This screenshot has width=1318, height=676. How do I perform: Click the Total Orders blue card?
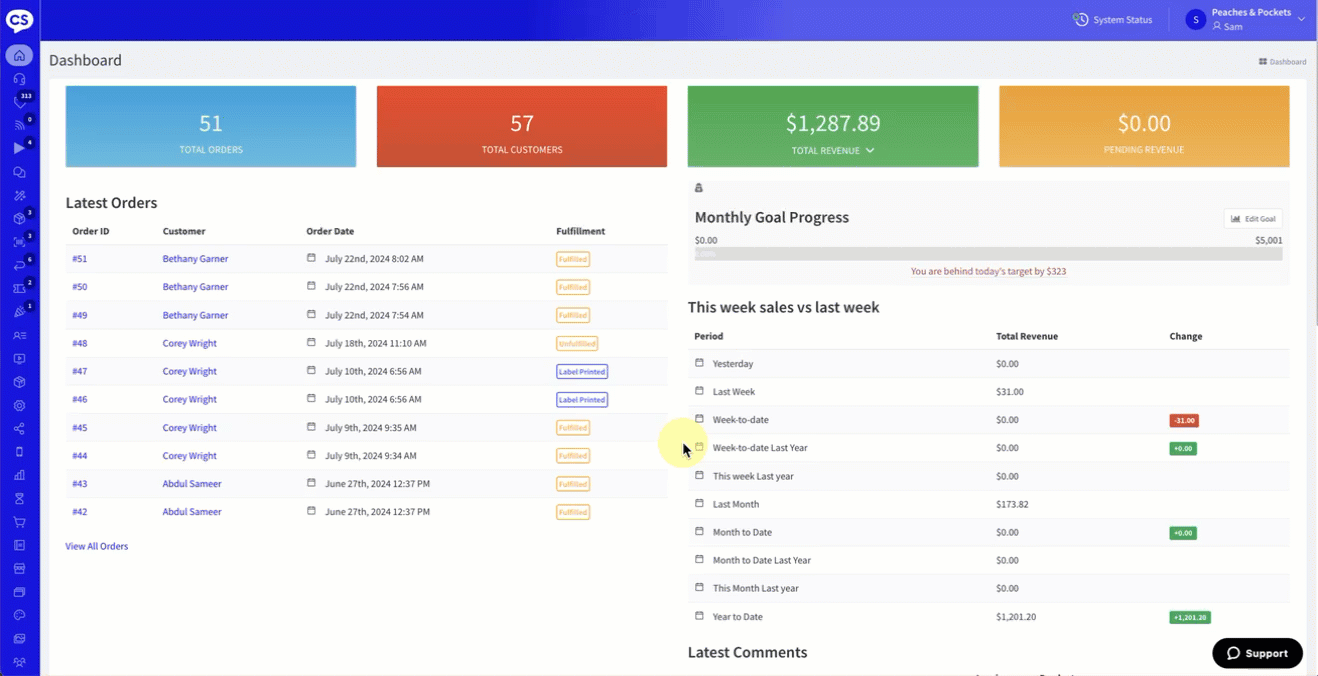211,127
